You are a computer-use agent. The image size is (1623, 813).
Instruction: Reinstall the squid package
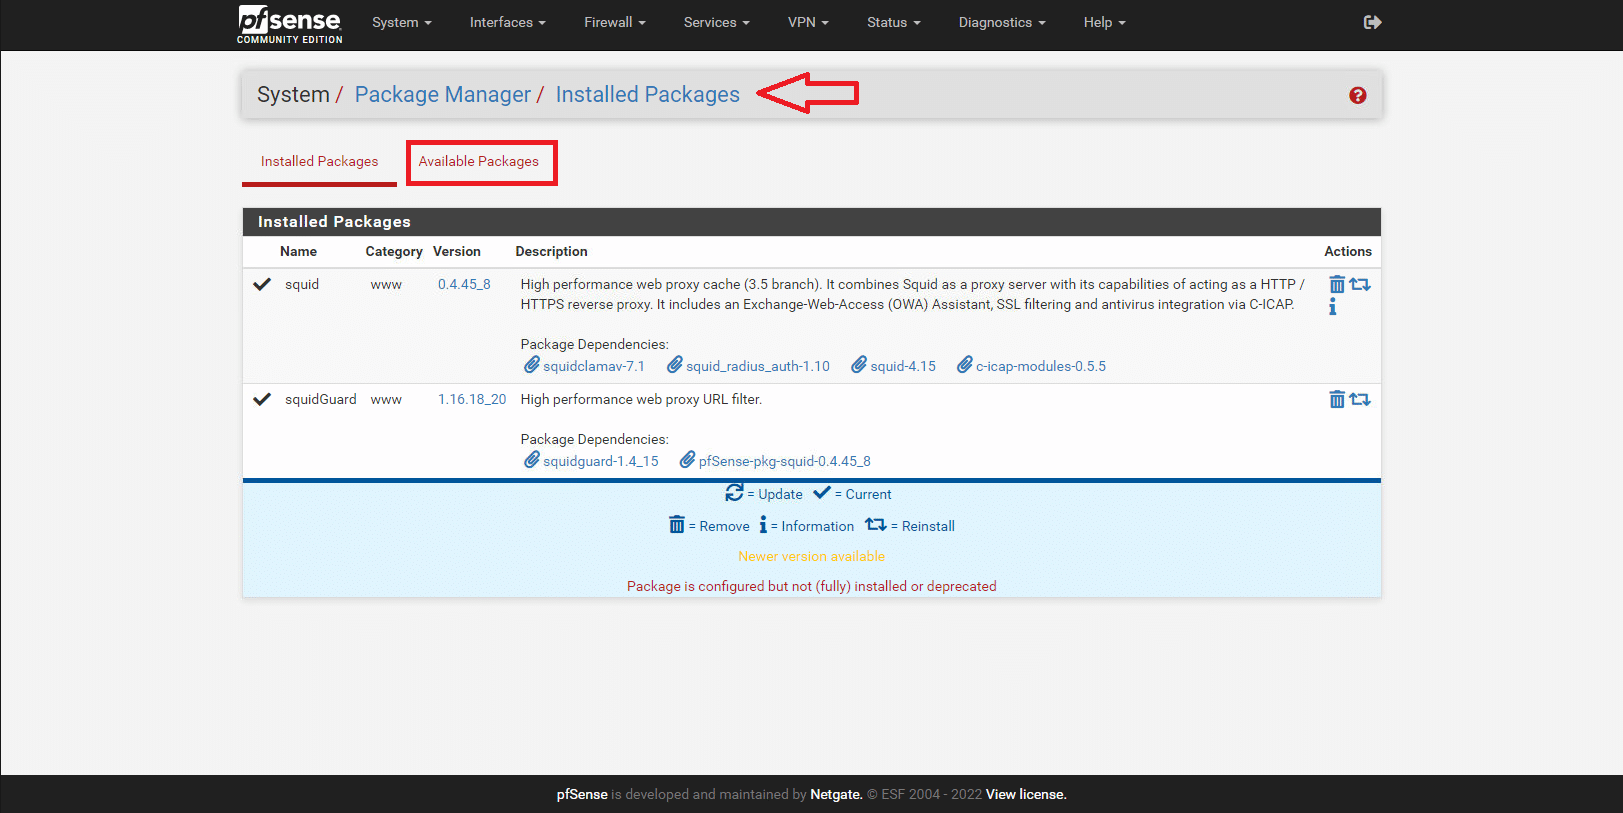click(x=1360, y=285)
